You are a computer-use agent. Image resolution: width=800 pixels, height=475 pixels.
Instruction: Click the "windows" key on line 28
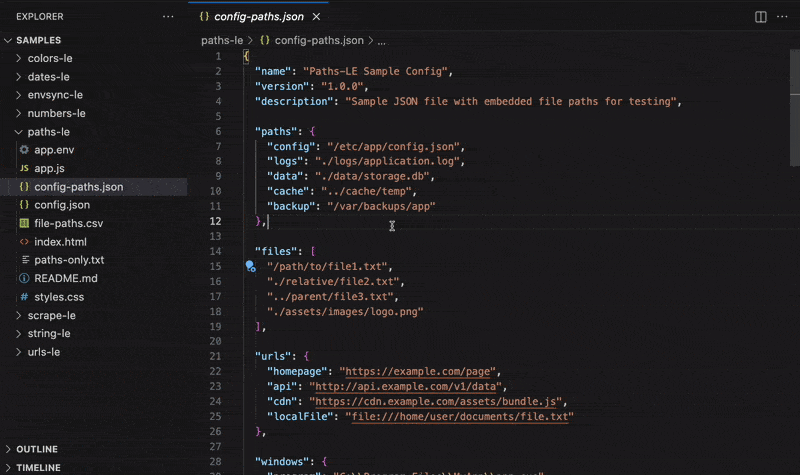tap(282, 461)
